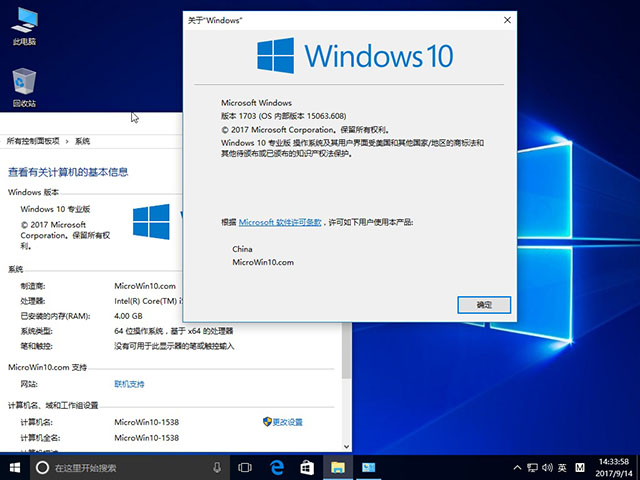Click the Cortana circle icon in search box
The width and height of the screenshot is (640, 480).
42,467
